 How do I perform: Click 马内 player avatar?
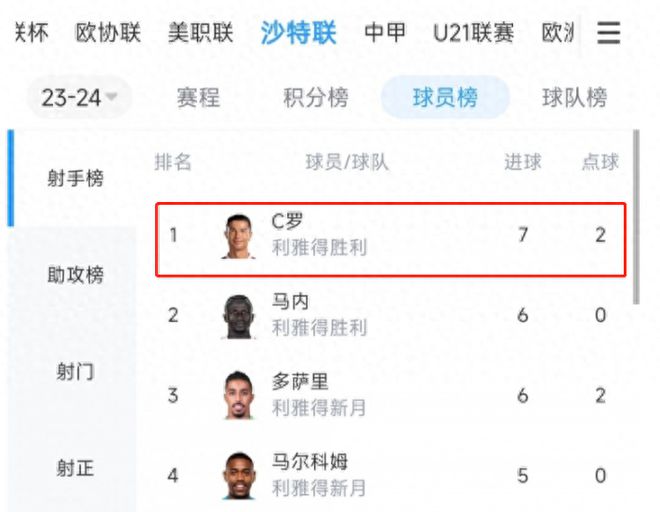click(239, 317)
